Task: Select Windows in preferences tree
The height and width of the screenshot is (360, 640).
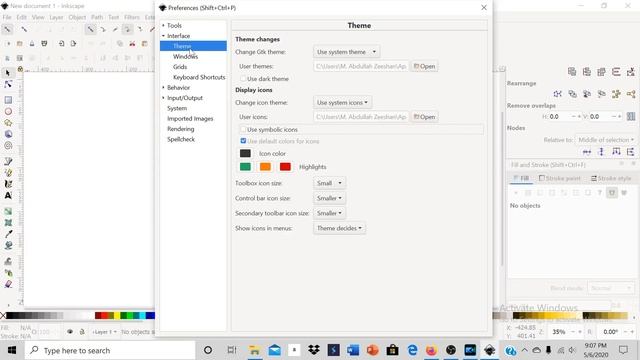Action: click(185, 56)
